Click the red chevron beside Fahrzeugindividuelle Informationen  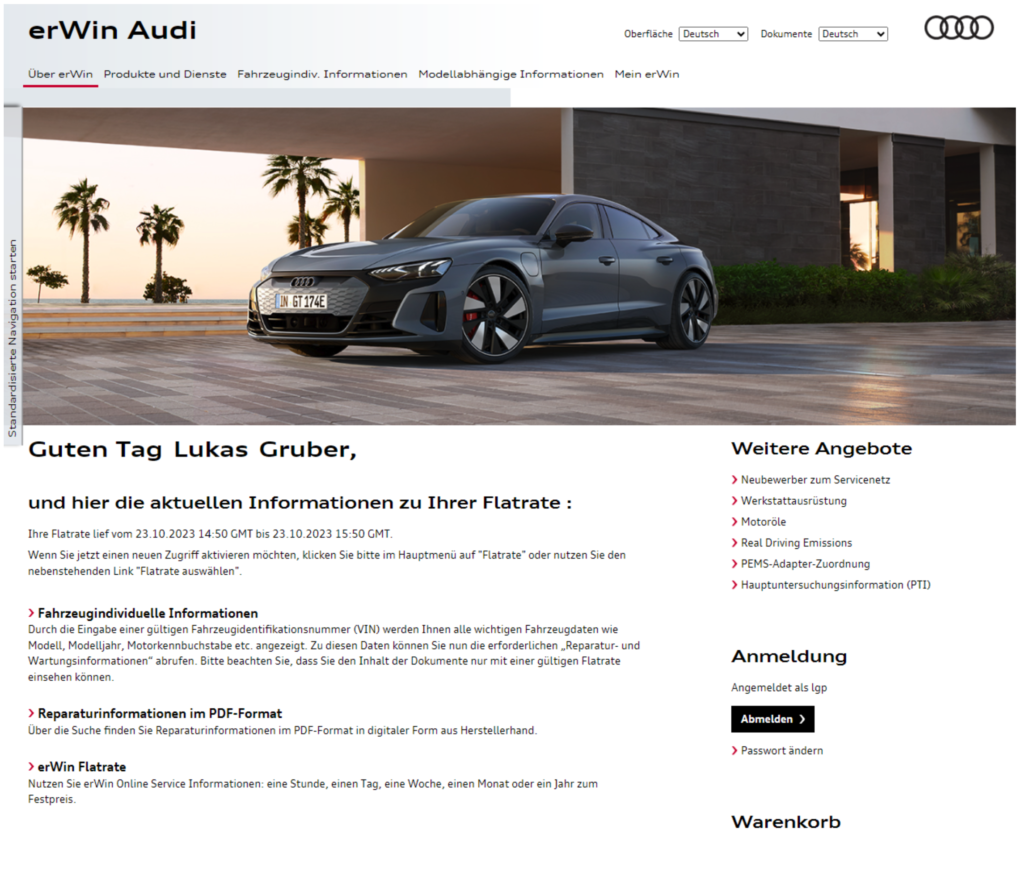31,613
